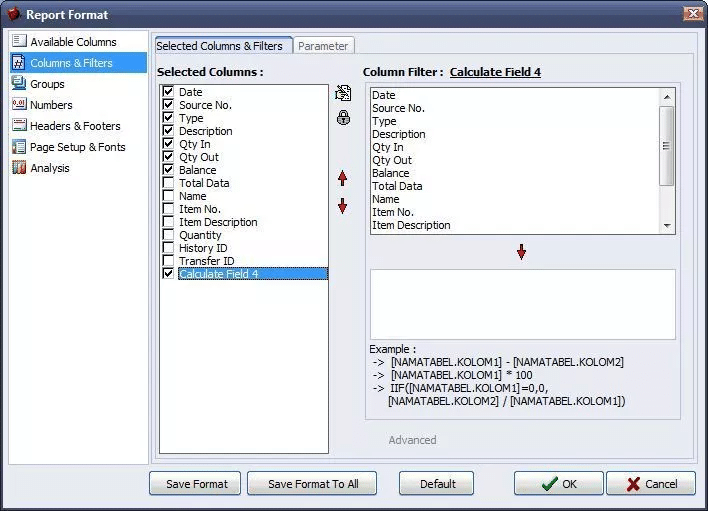
Task: Uncheck the Source No. column checkbox
Action: pos(168,104)
